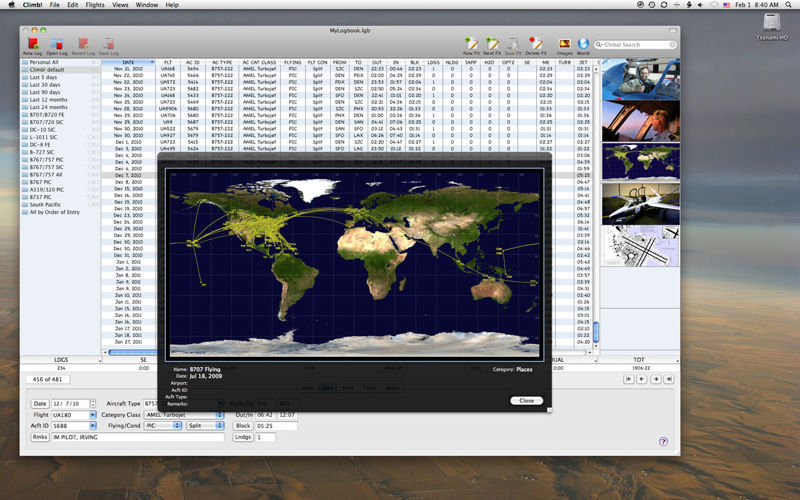Click the New Log toolbar icon
800x500 pixels.
pos(33,44)
